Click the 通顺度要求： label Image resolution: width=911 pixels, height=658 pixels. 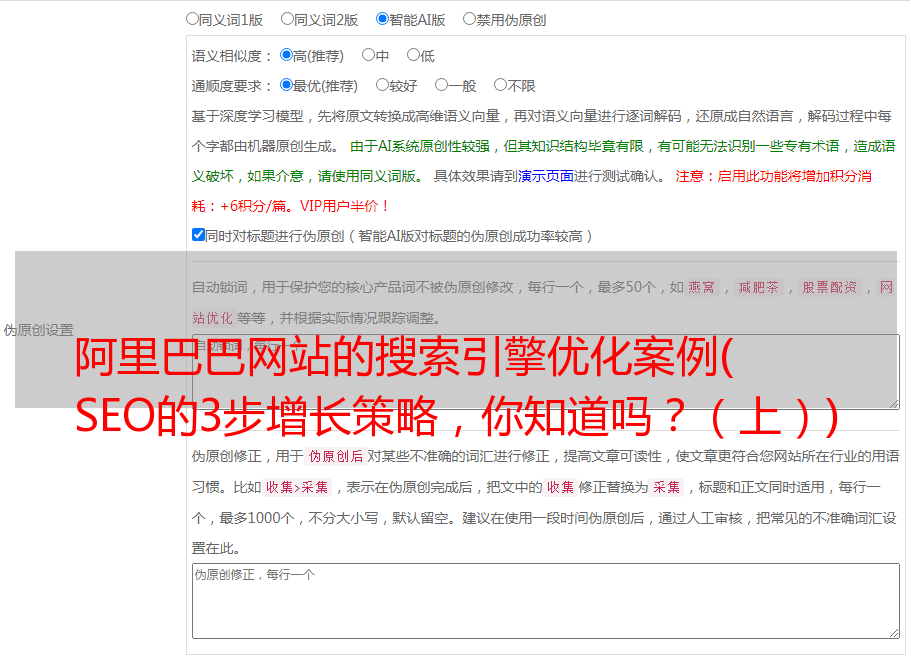[x=232, y=86]
